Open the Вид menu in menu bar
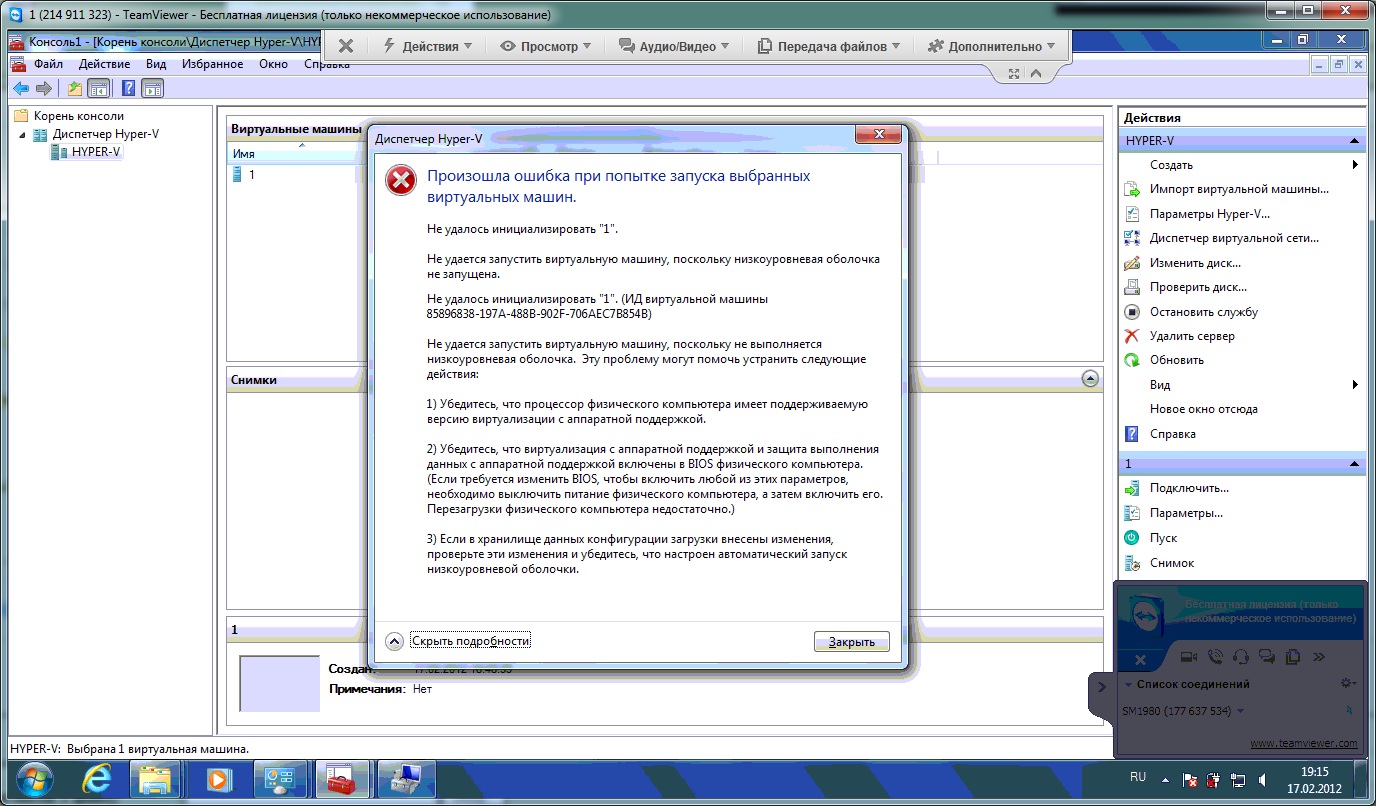 click(156, 64)
